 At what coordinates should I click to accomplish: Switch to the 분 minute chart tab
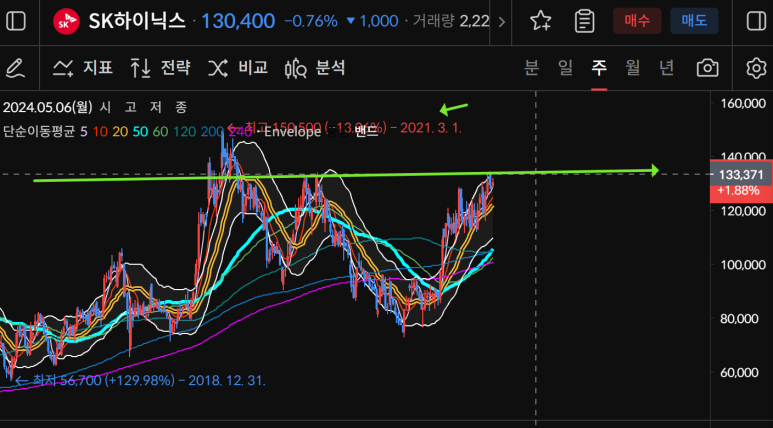tap(531, 68)
